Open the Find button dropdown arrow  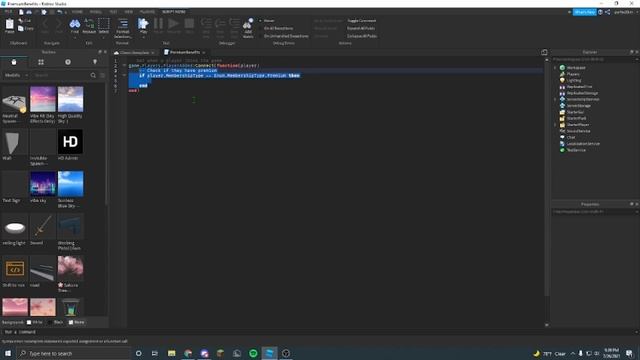tap(74, 37)
